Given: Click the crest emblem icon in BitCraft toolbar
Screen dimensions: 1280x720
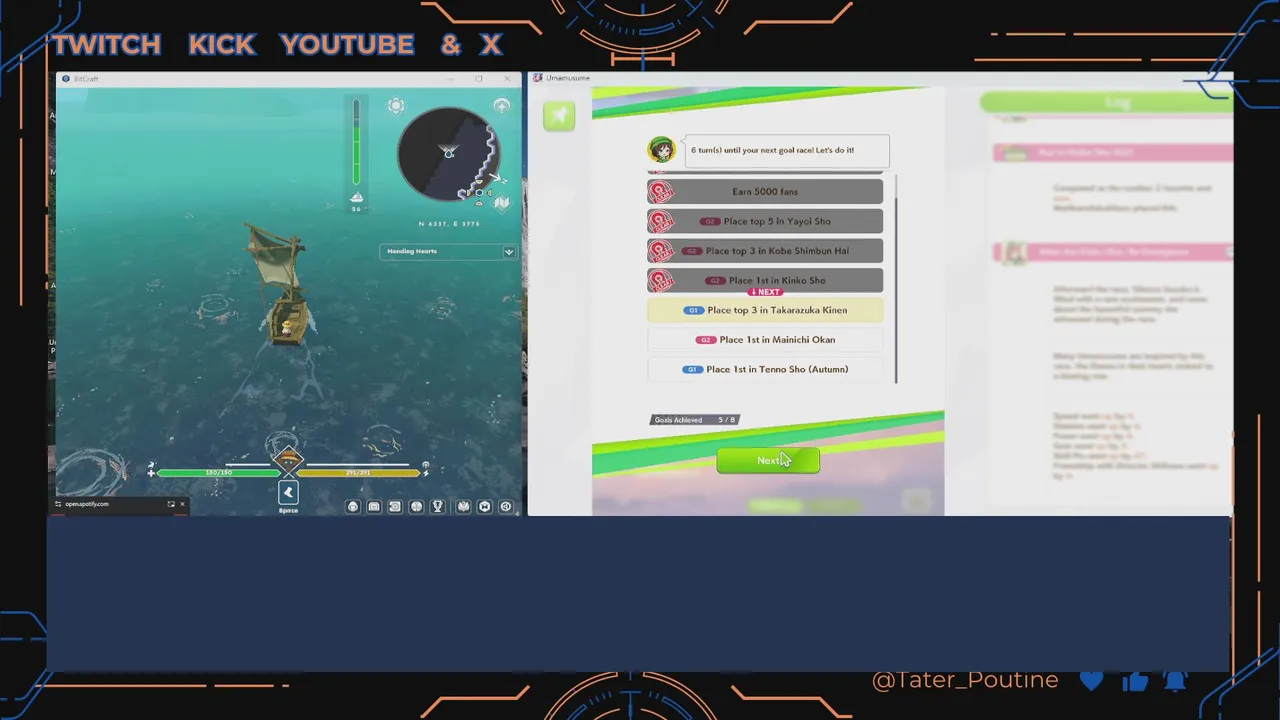Looking at the screenshot, I should 463,507.
